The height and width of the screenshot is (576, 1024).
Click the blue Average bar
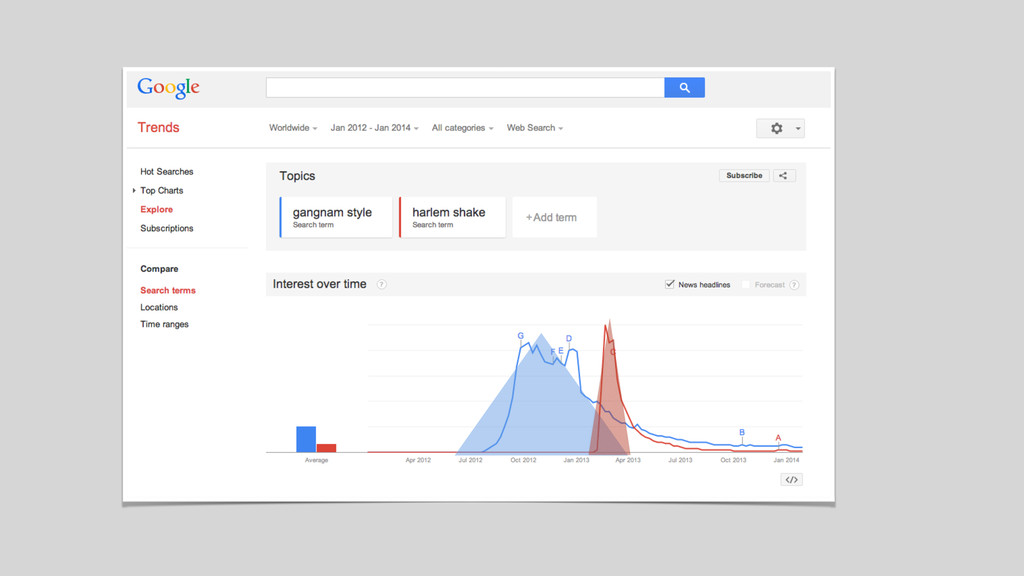point(306,440)
